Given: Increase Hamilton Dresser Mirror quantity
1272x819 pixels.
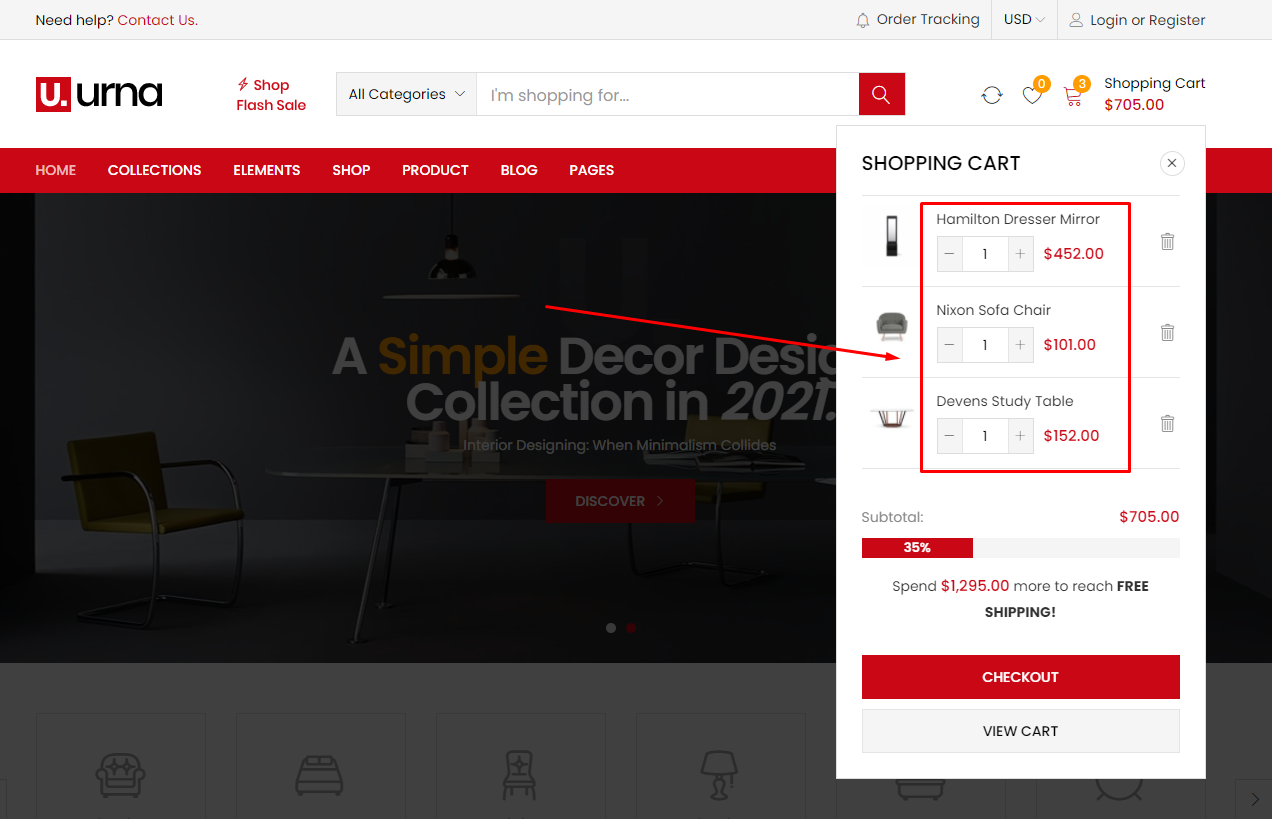Looking at the screenshot, I should pos(1020,254).
